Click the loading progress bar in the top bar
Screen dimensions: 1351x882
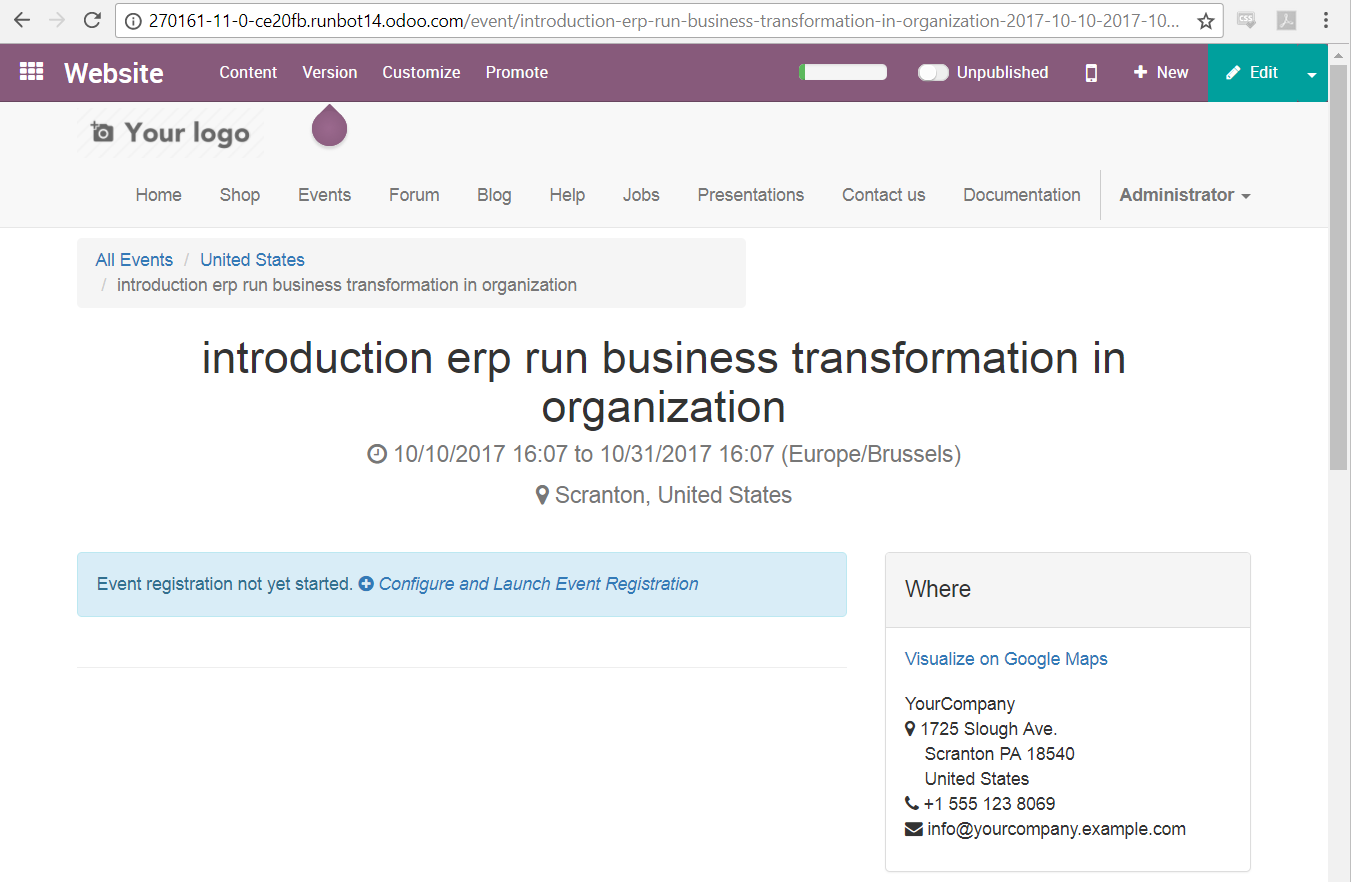point(842,72)
